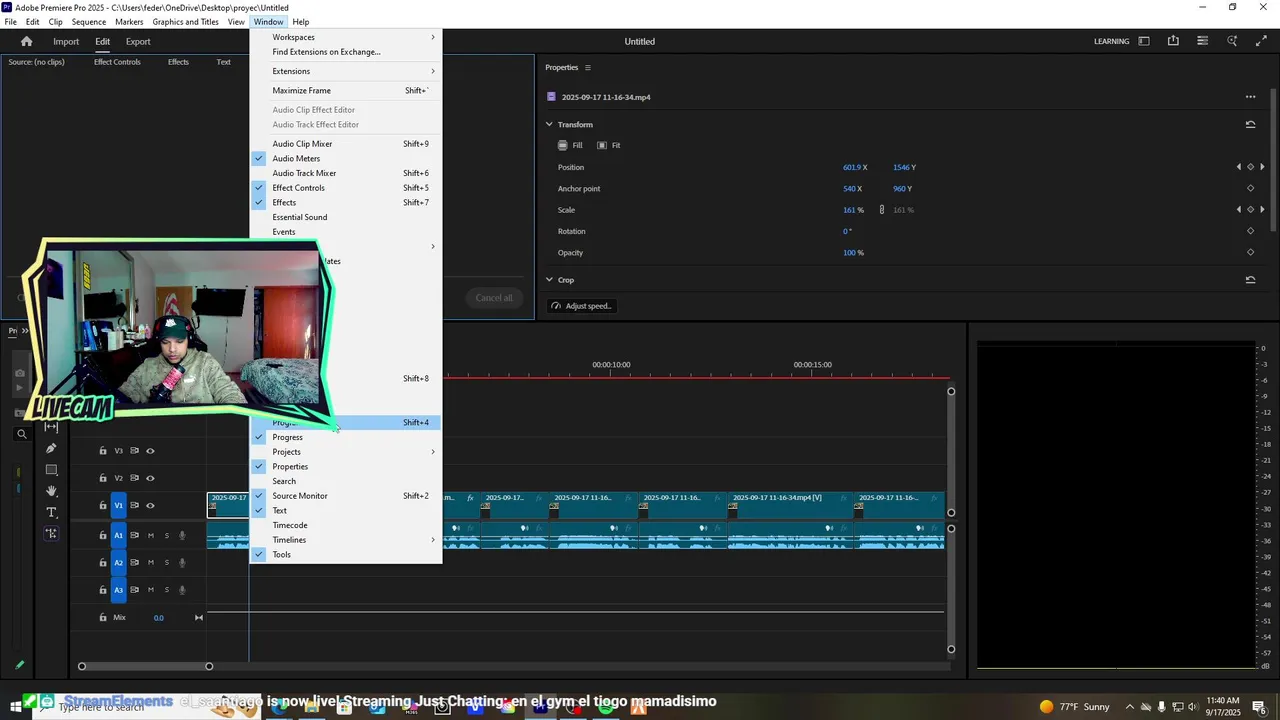1280x720 pixels.
Task: Click the LEARNING workspace label
Action: coord(1111,42)
